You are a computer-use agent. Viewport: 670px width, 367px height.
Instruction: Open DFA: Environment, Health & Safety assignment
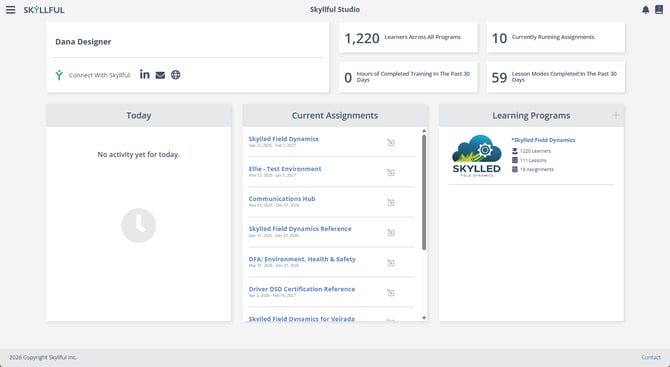(302, 259)
